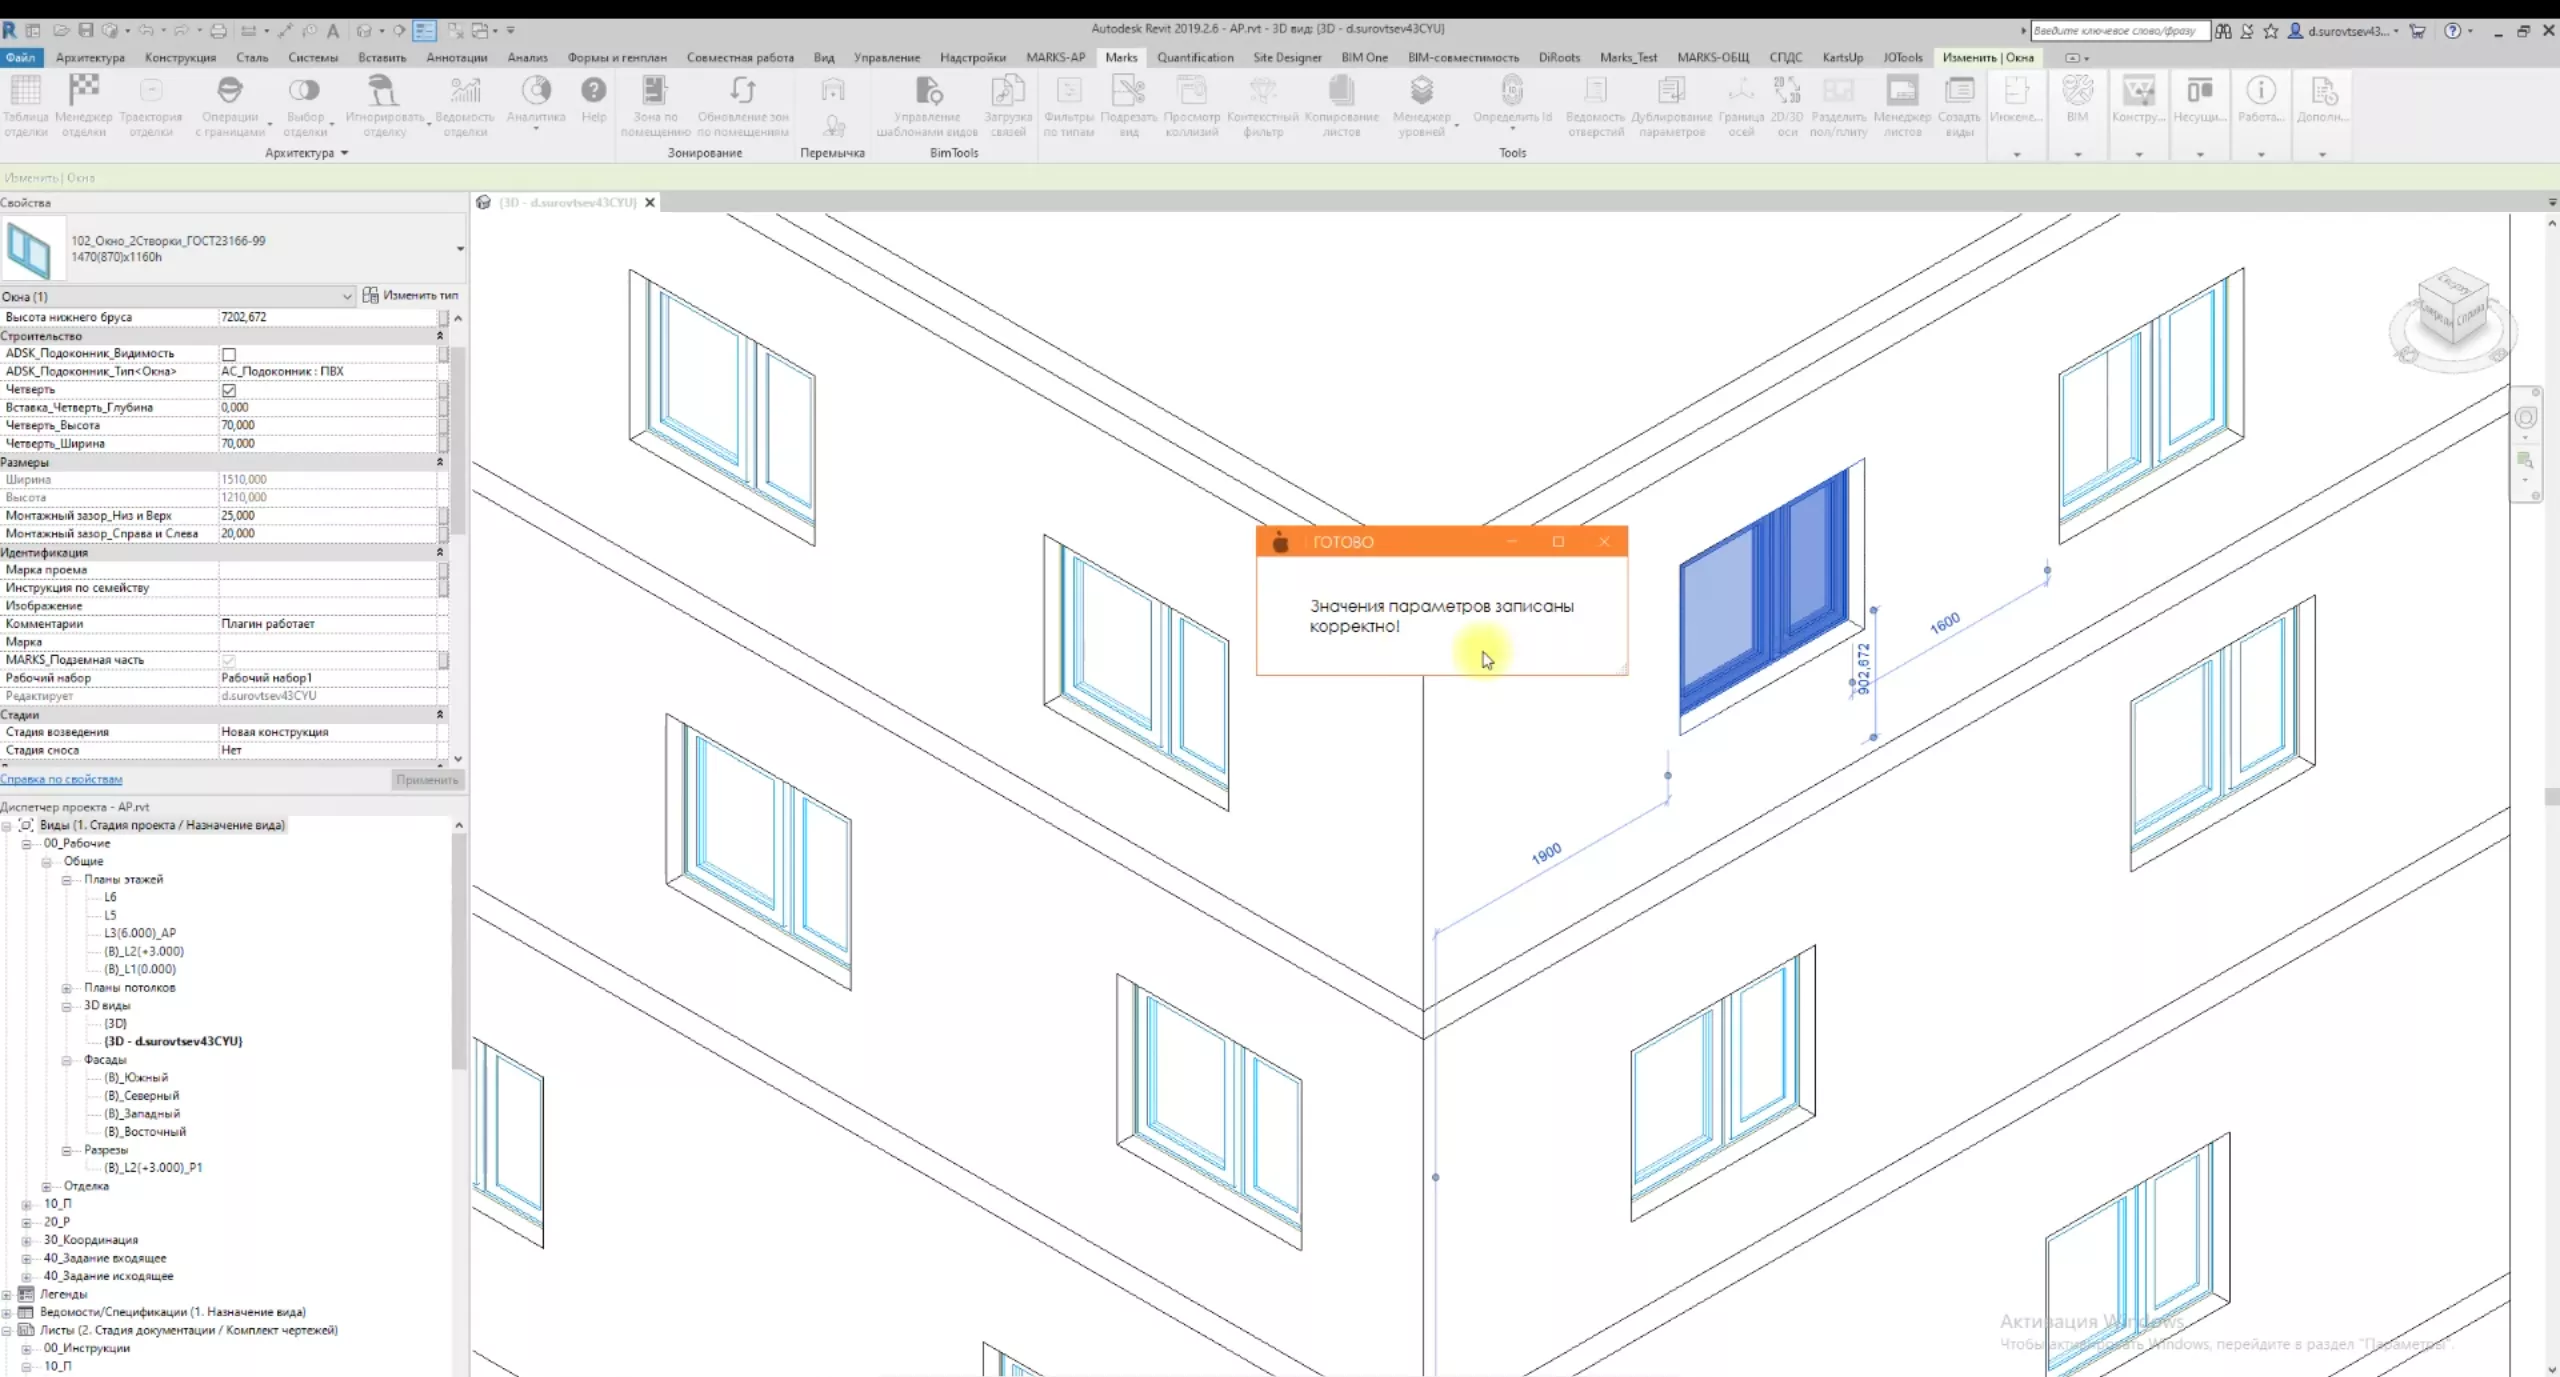The height and width of the screenshot is (1377, 2560).
Task: Open the Аннотации ribbon tab
Action: [x=456, y=57]
